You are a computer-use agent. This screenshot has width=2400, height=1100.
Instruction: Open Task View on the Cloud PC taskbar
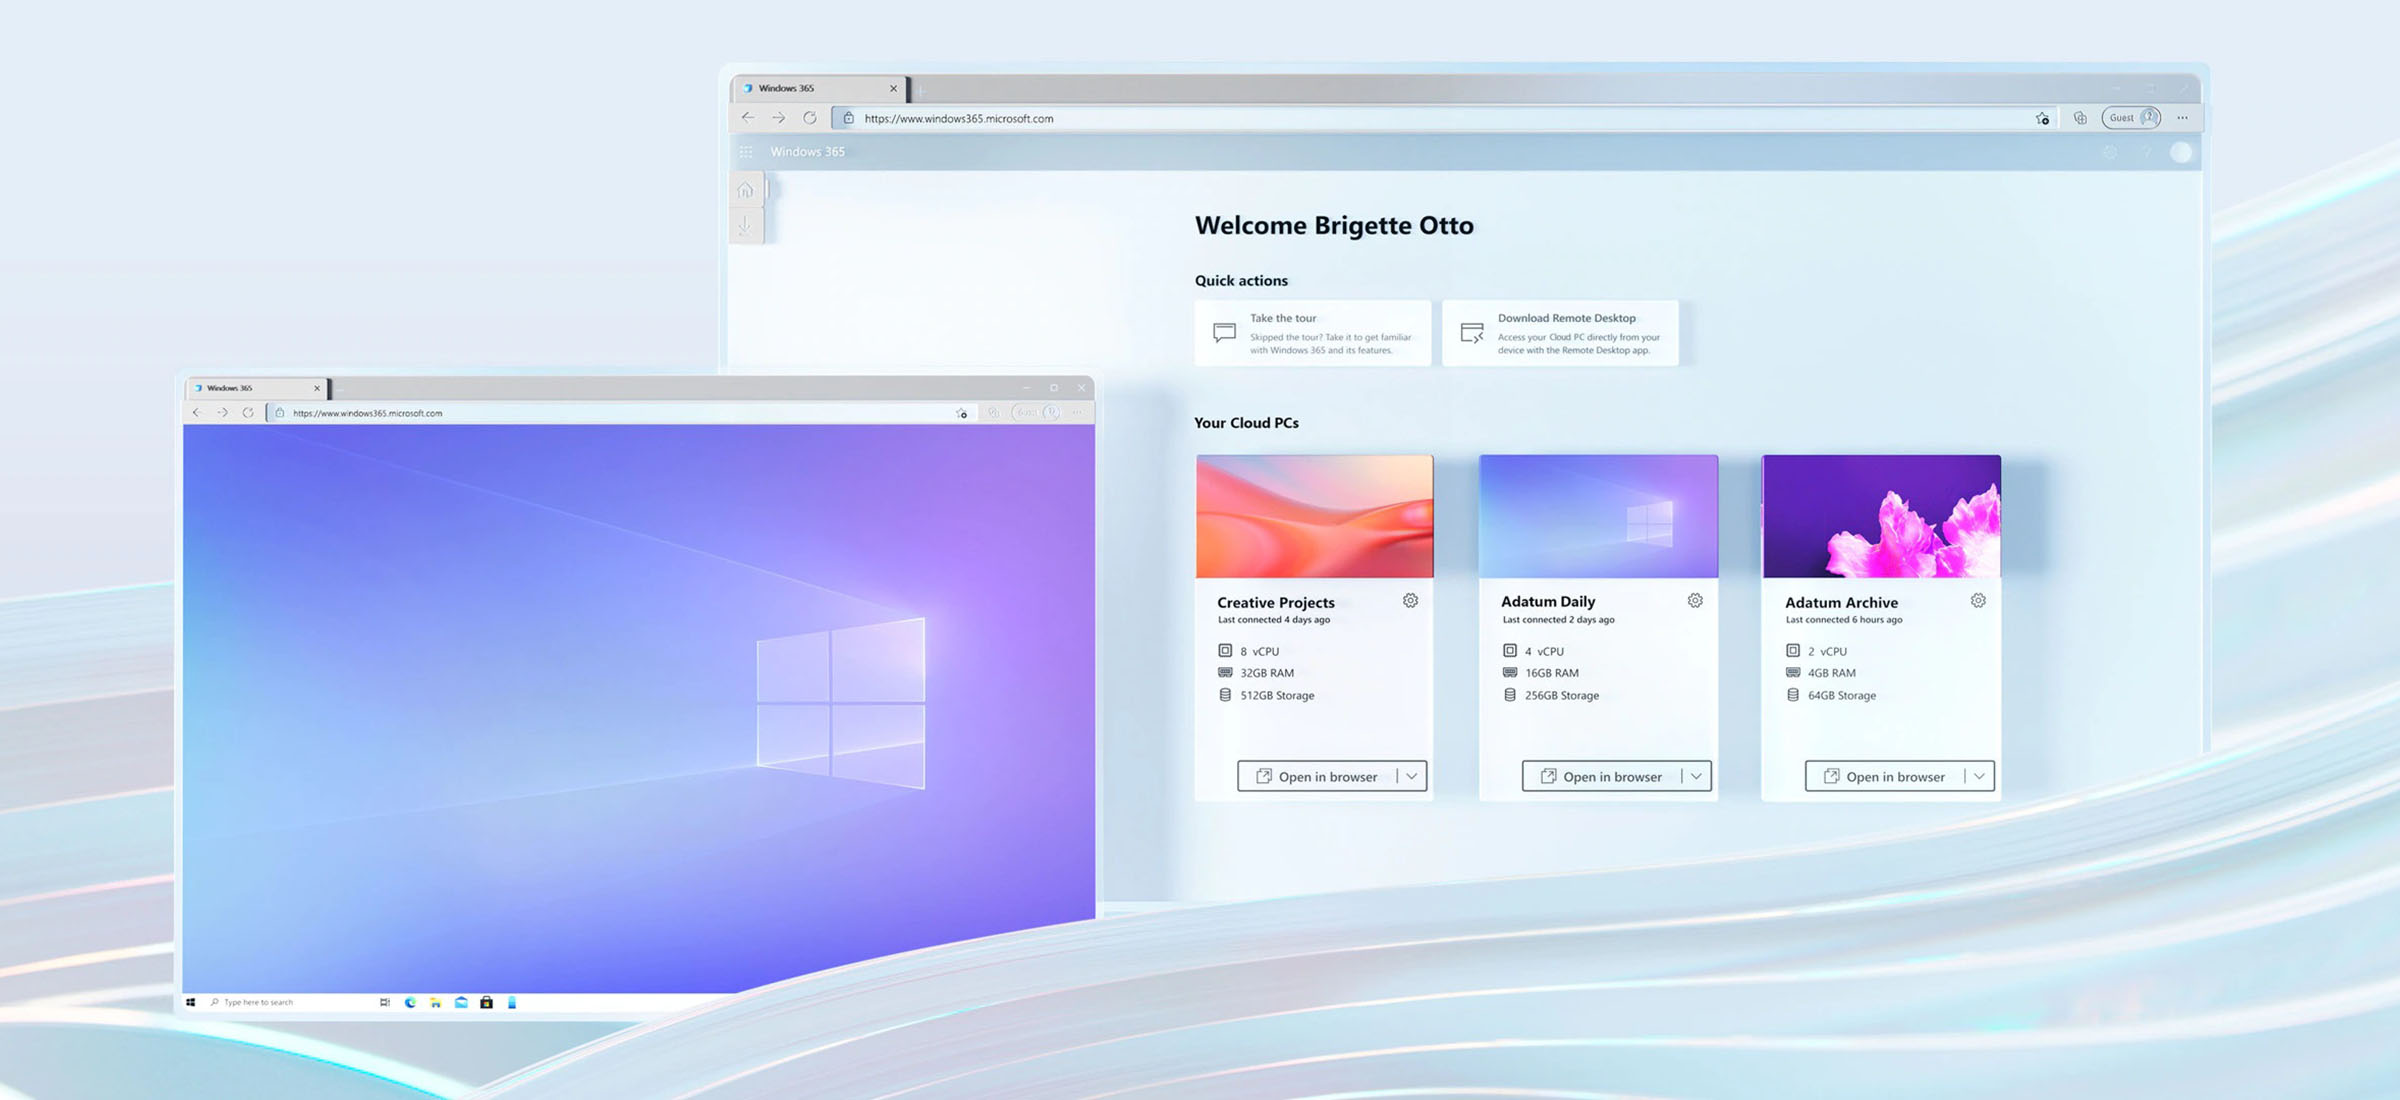click(x=385, y=1002)
